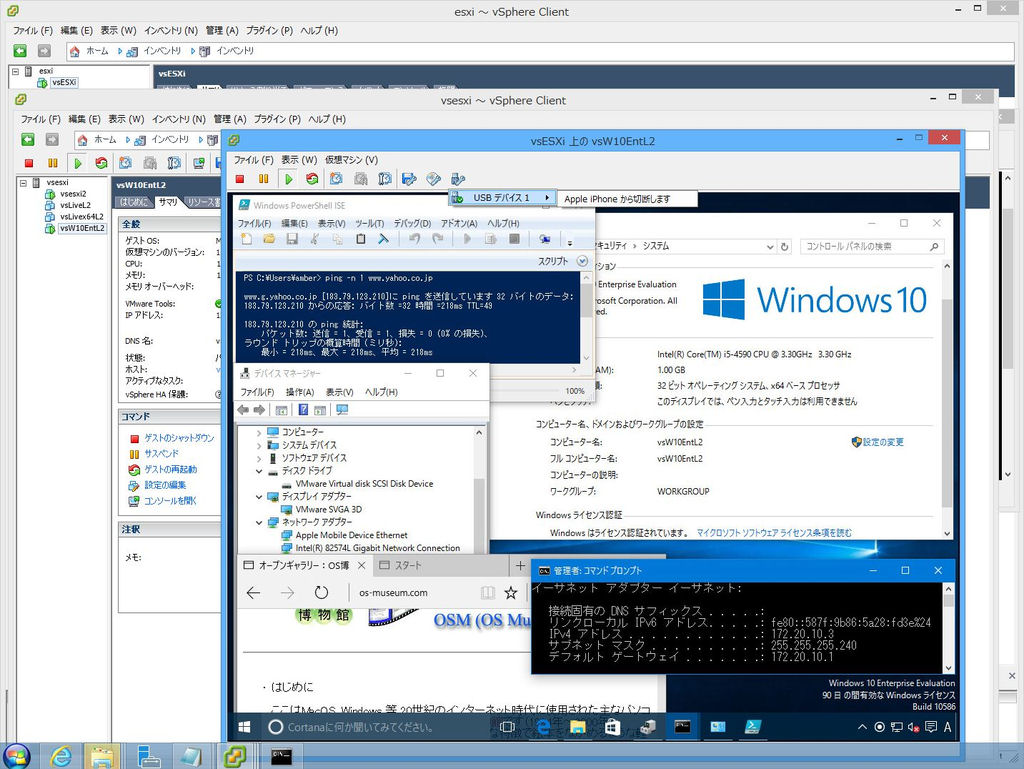Collapse the ディスク ドライブ node in Device Manager
The image size is (1024, 769).
coord(259,471)
